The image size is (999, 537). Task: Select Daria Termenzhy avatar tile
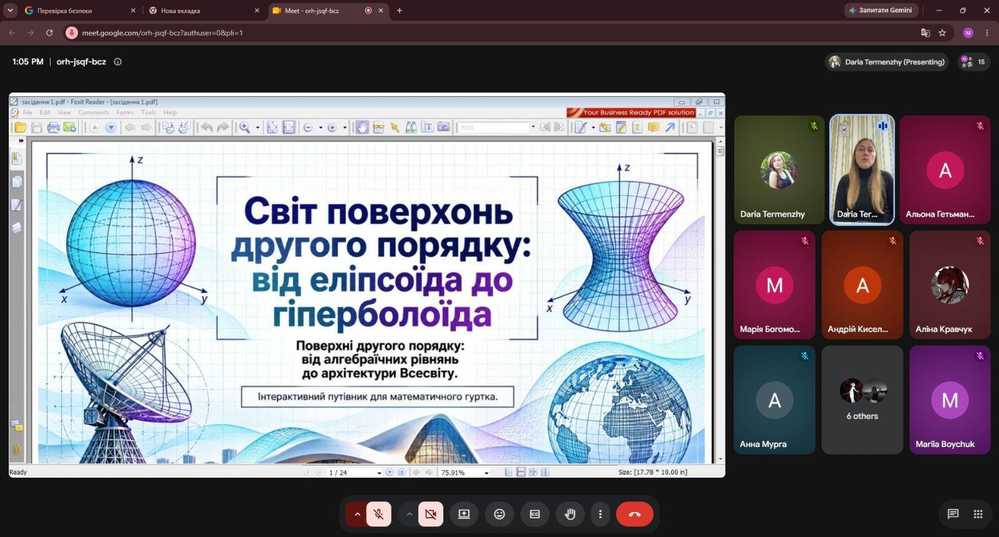779,169
